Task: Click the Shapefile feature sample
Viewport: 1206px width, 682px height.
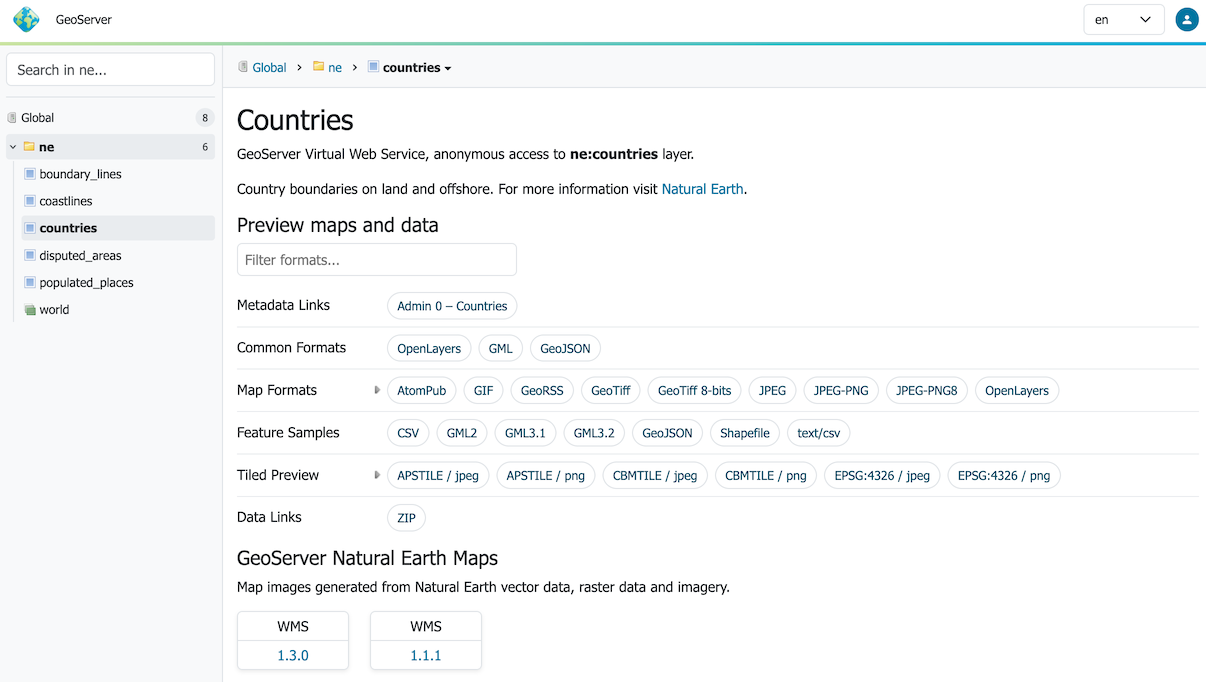Action: (x=746, y=433)
